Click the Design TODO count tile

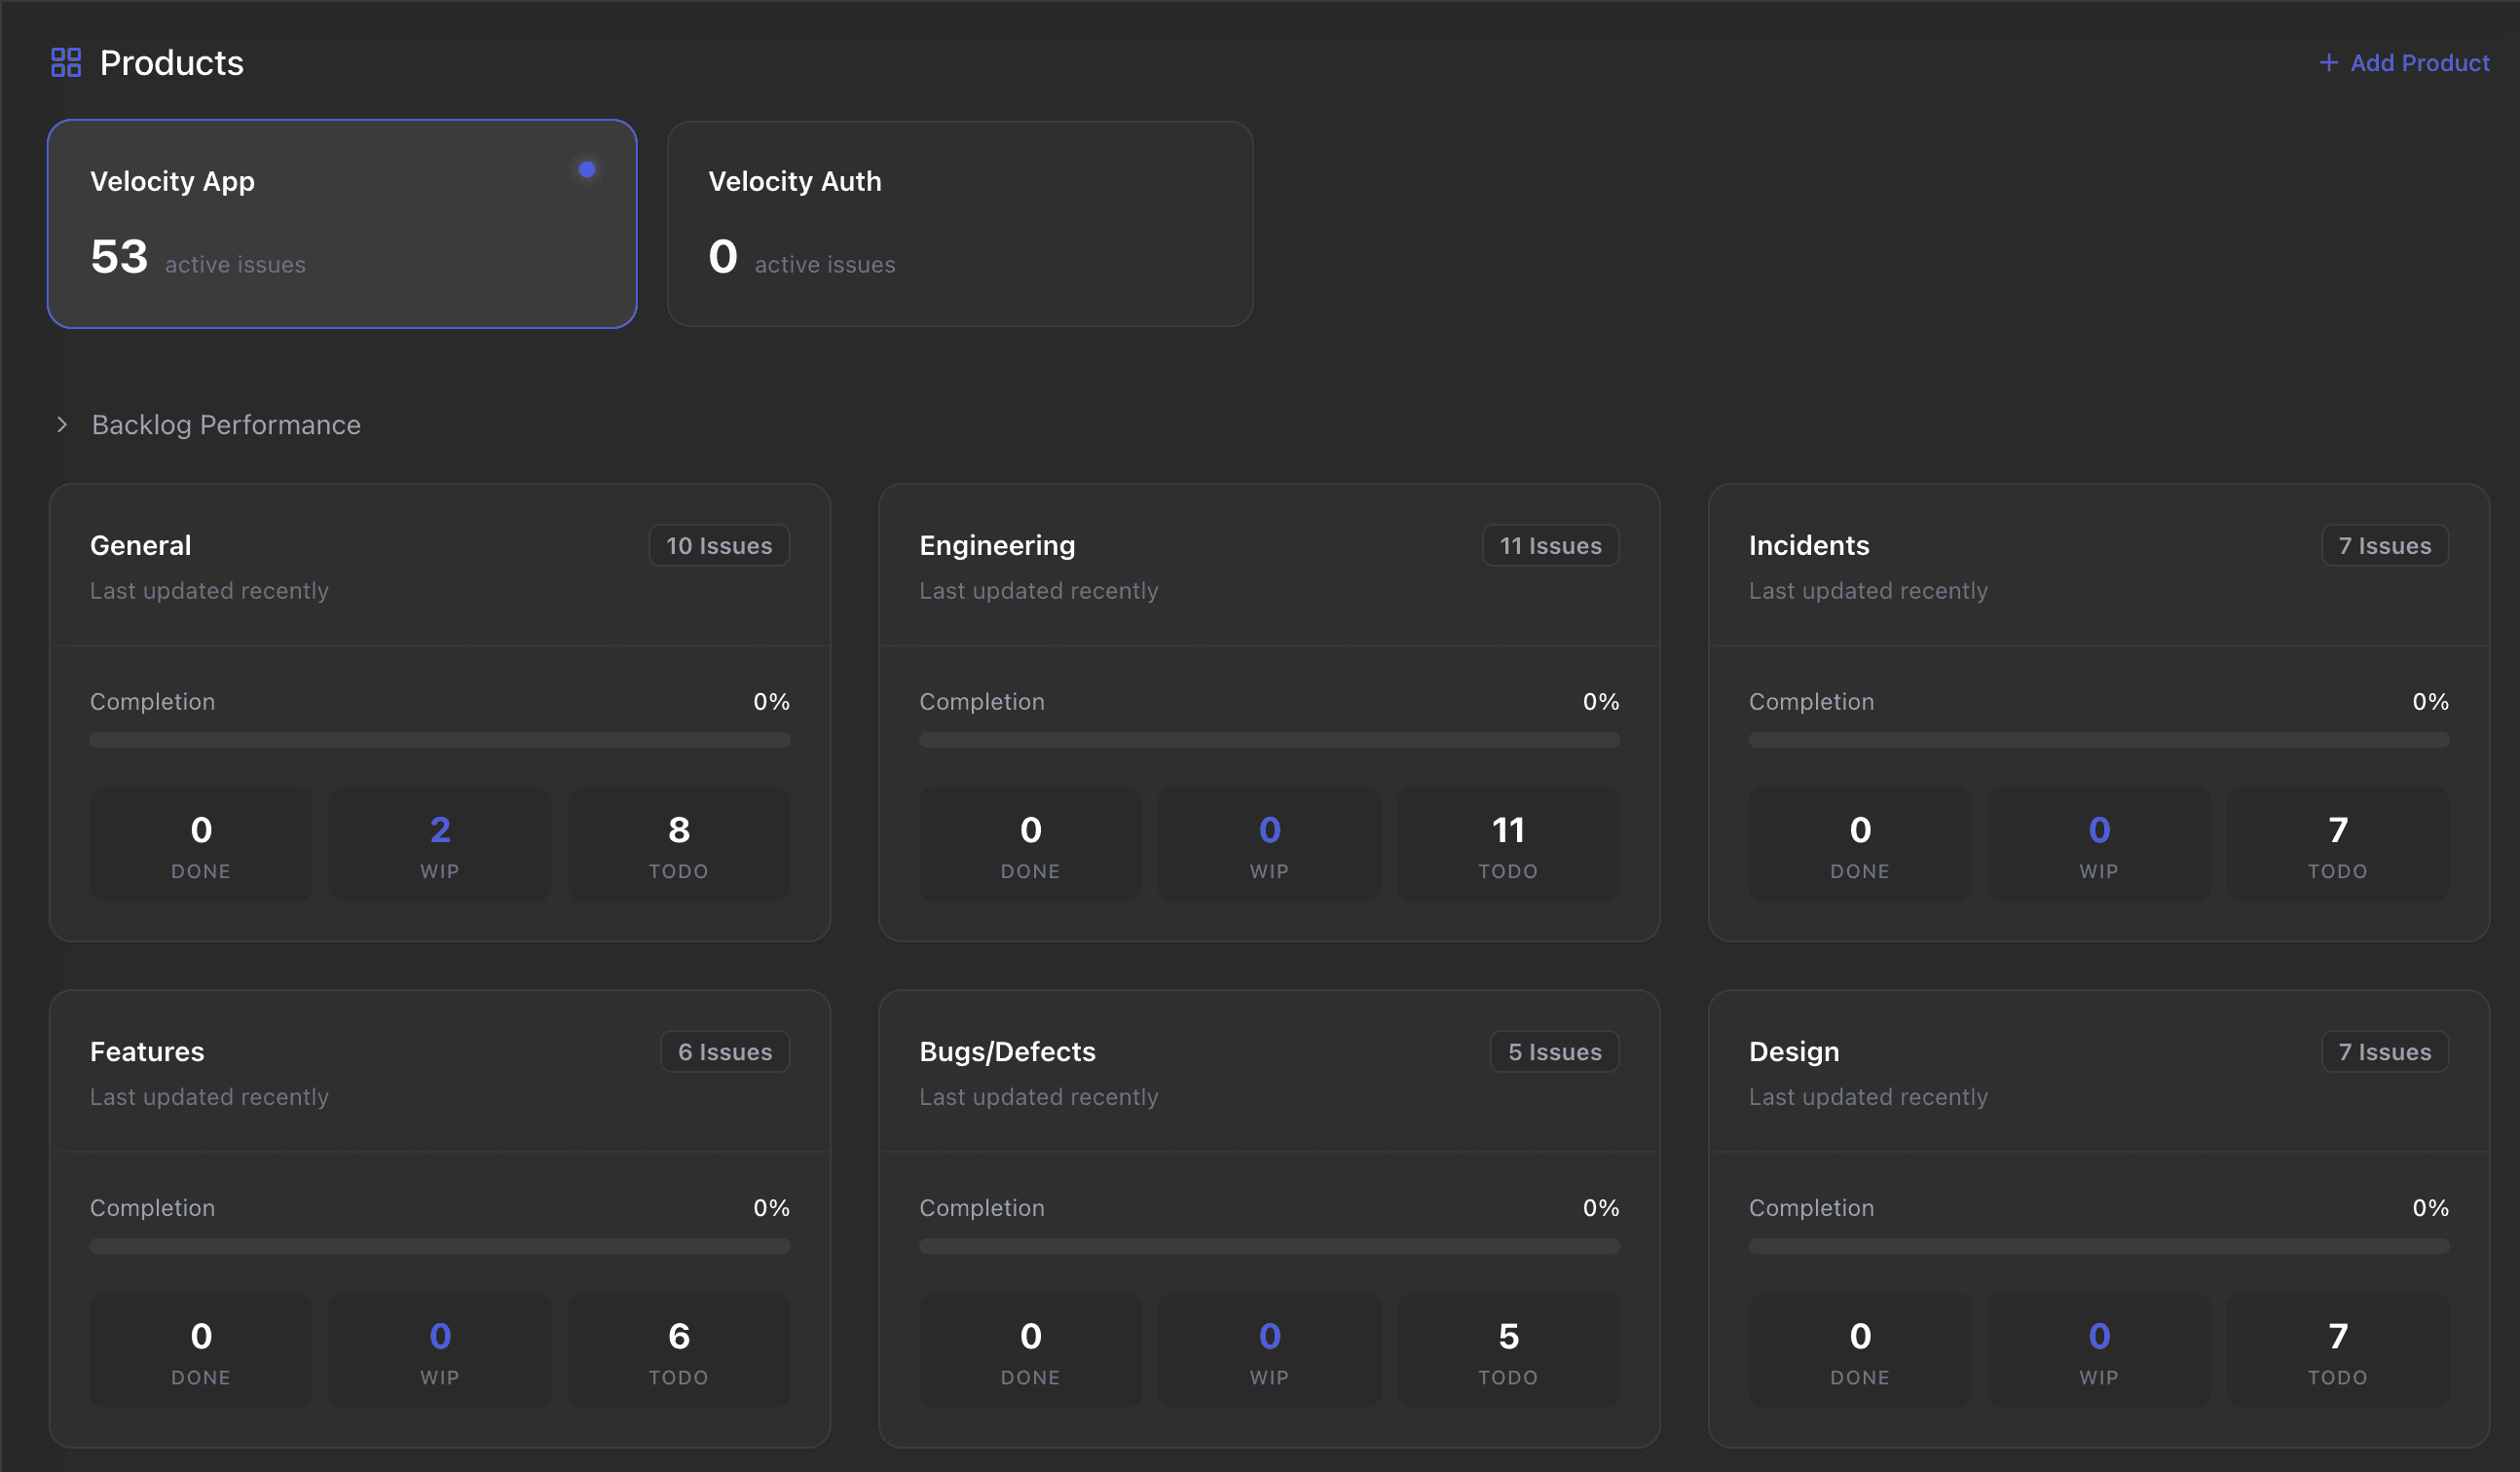click(x=2336, y=1350)
